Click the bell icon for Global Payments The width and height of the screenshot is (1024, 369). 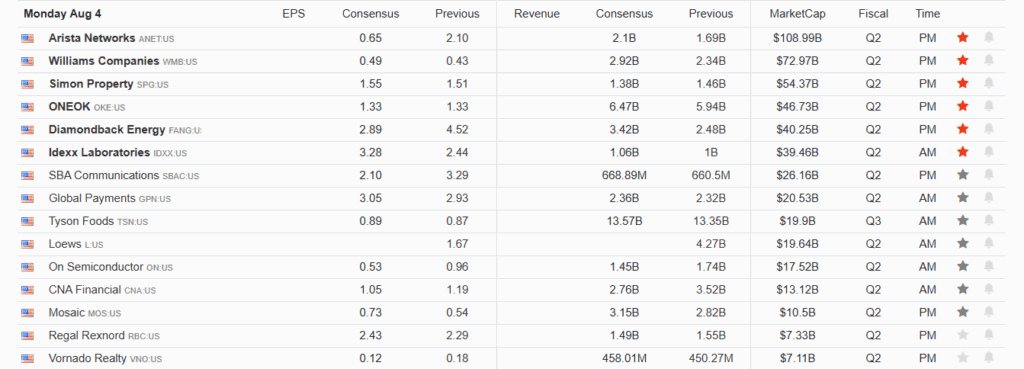pos(989,198)
